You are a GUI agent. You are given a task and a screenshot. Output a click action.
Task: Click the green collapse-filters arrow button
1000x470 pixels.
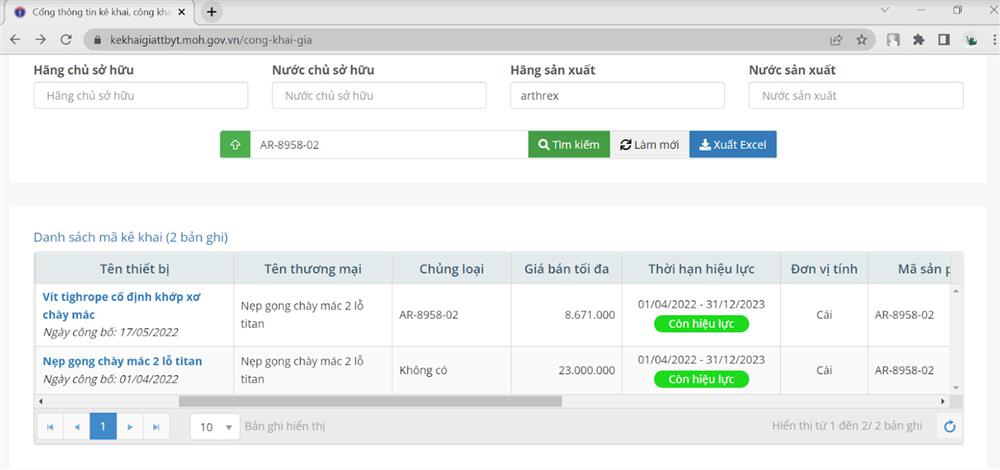pyautogui.click(x=235, y=144)
